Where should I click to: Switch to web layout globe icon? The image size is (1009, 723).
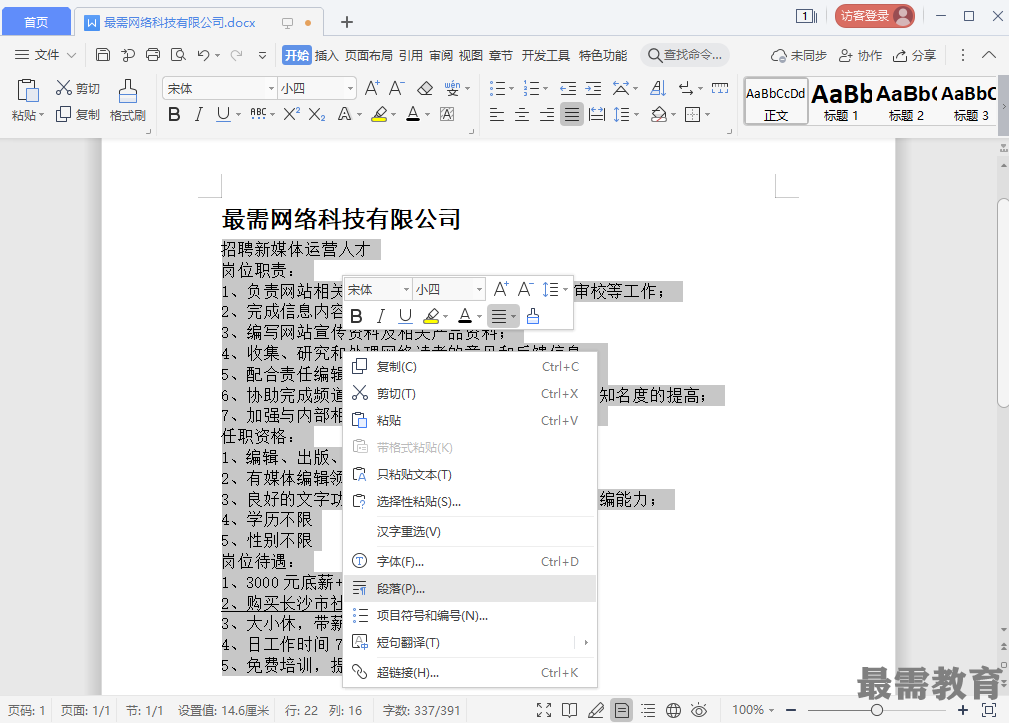673,710
